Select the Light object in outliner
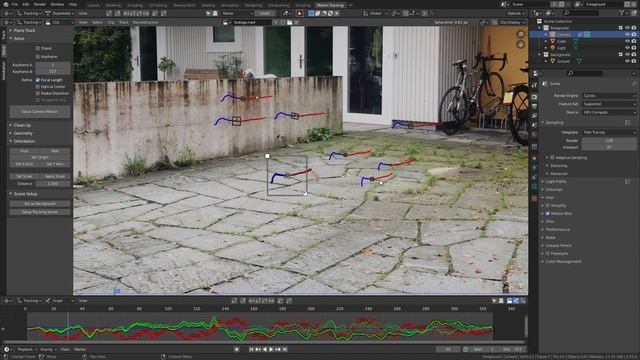This screenshot has width=640, height=360. [562, 48]
